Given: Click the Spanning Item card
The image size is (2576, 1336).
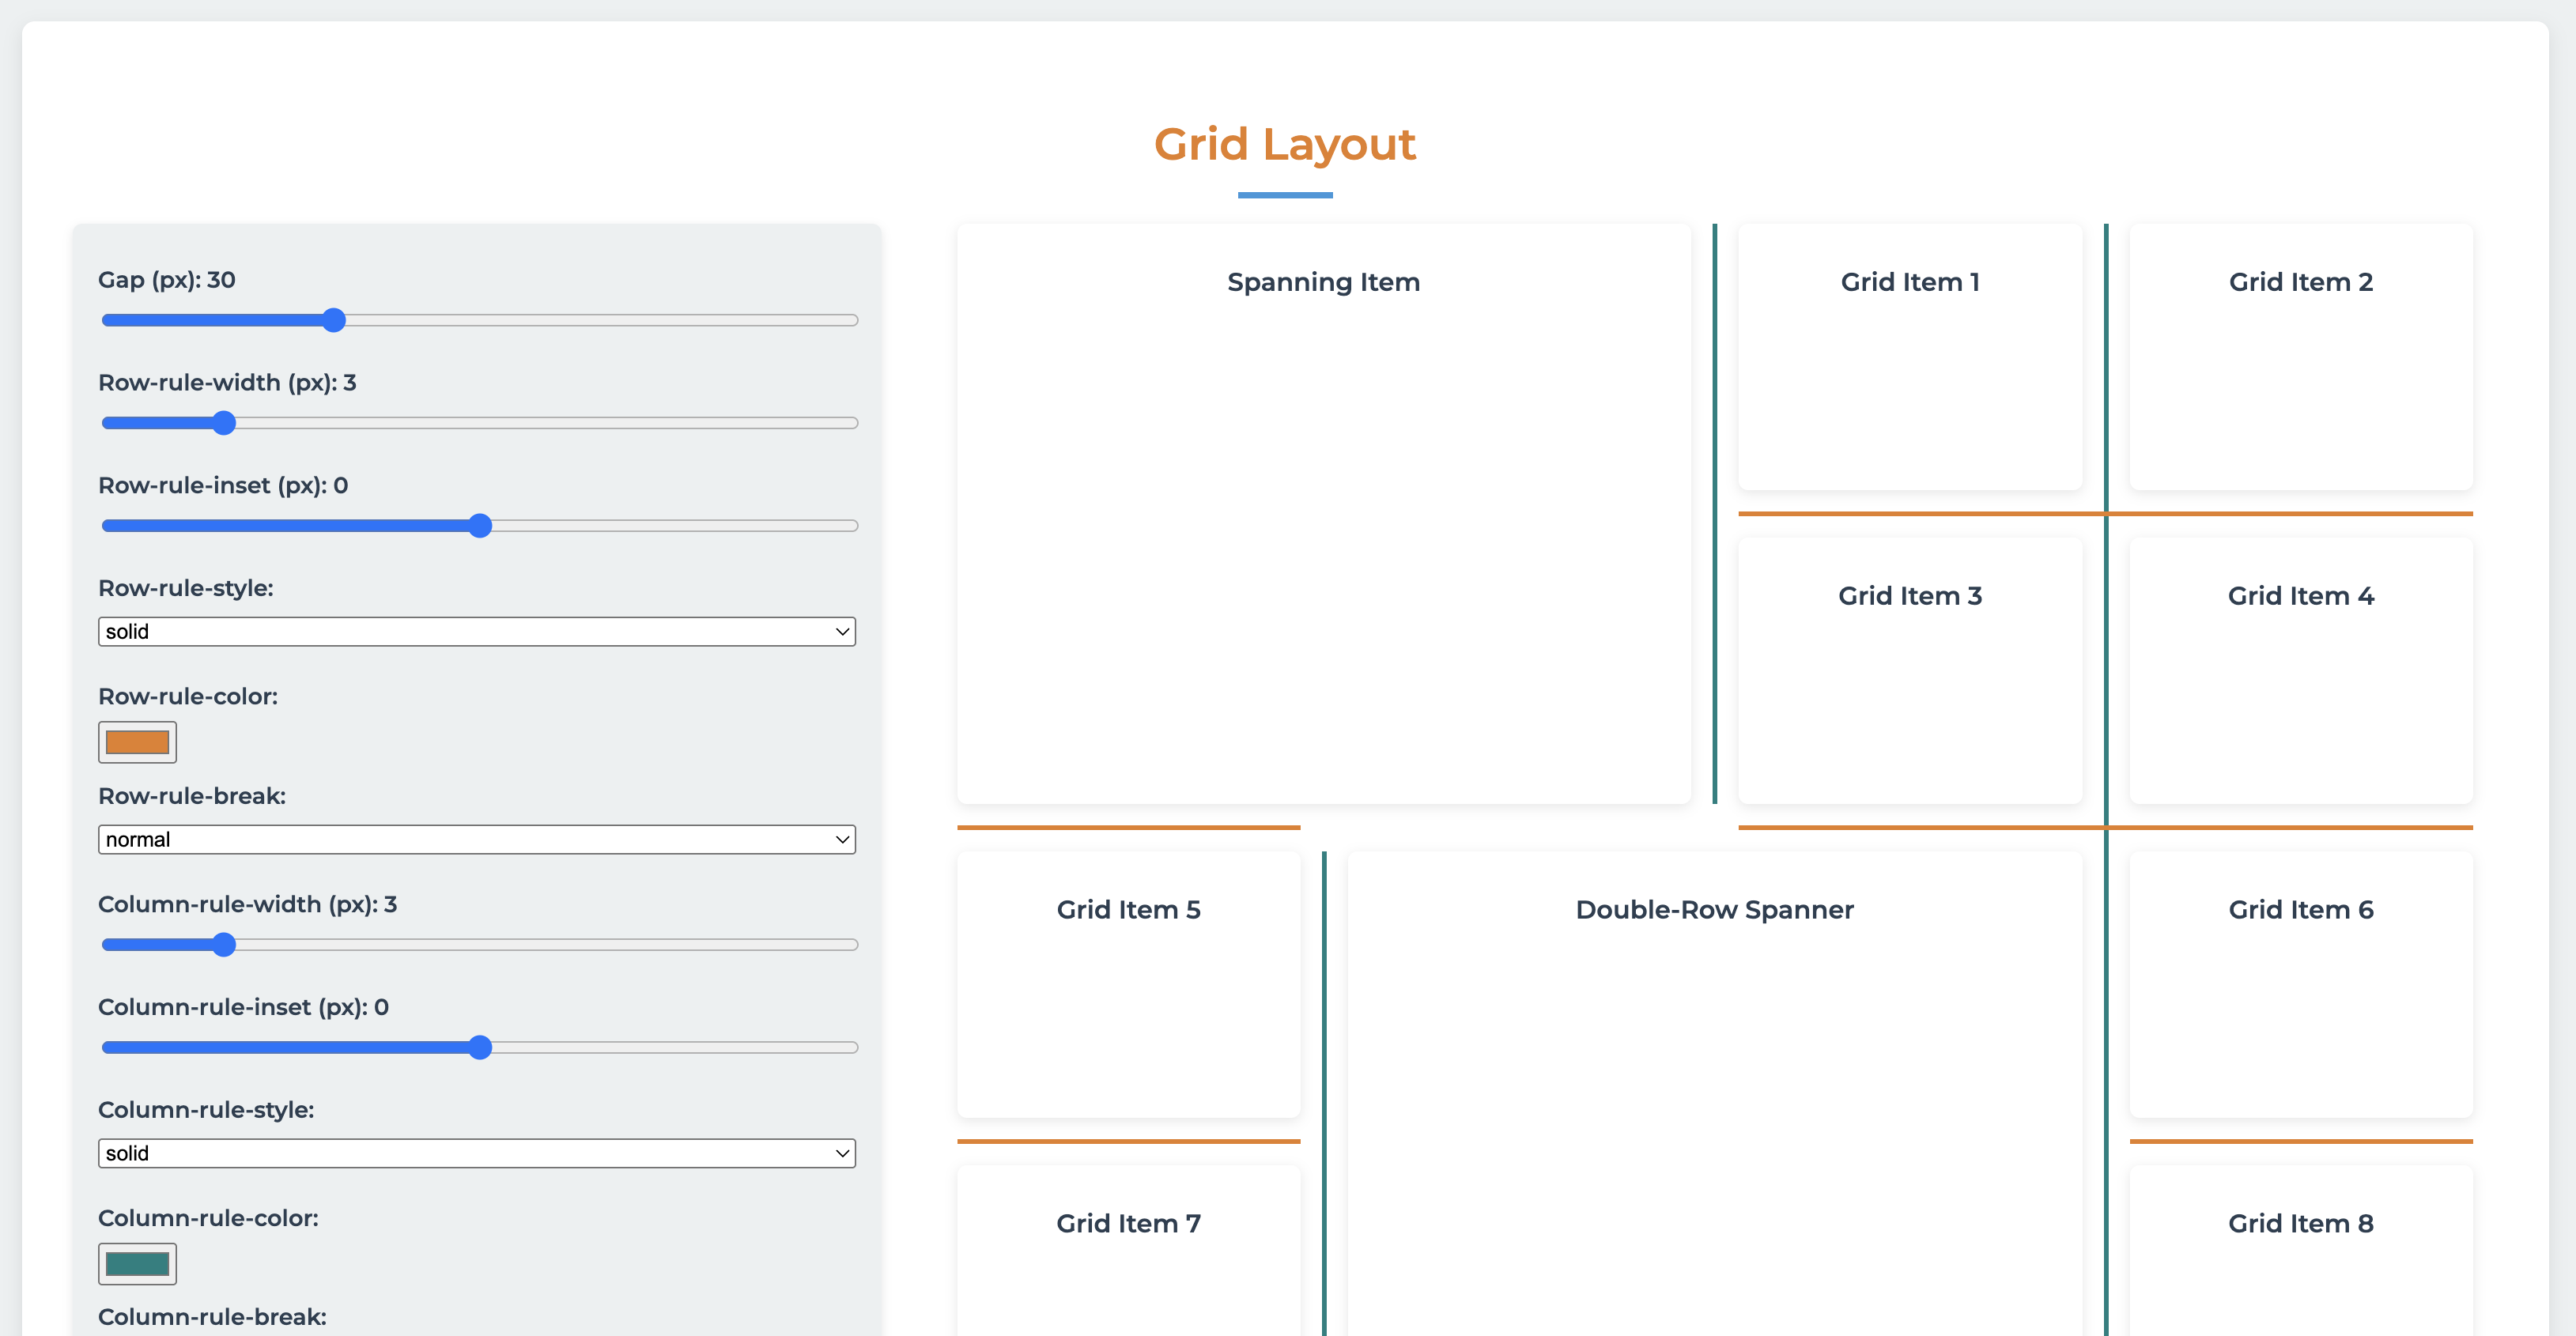Looking at the screenshot, I should click(x=1324, y=514).
